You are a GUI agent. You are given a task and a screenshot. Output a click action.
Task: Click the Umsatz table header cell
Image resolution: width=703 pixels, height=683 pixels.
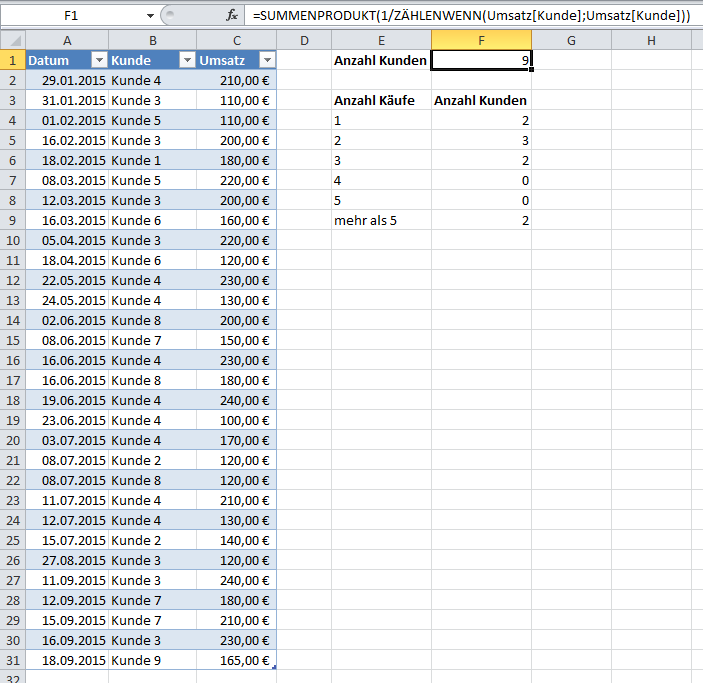[237, 60]
